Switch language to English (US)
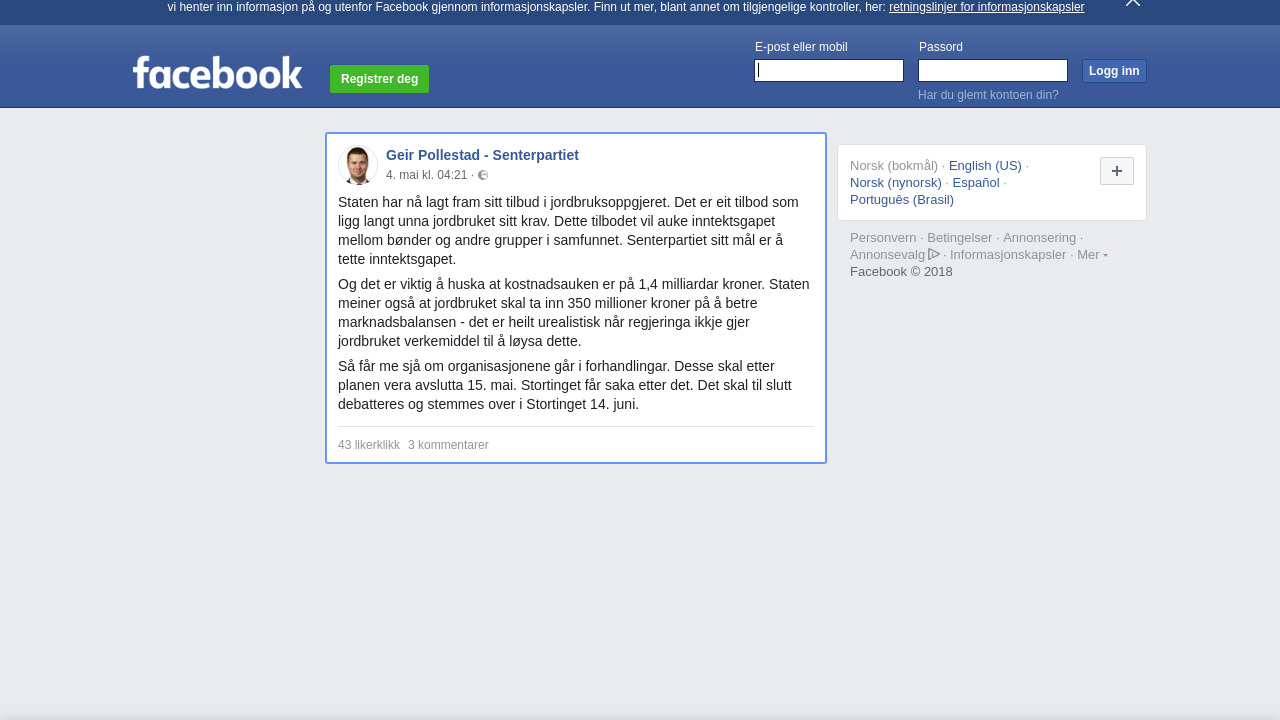This screenshot has width=1280, height=720. [x=985, y=166]
